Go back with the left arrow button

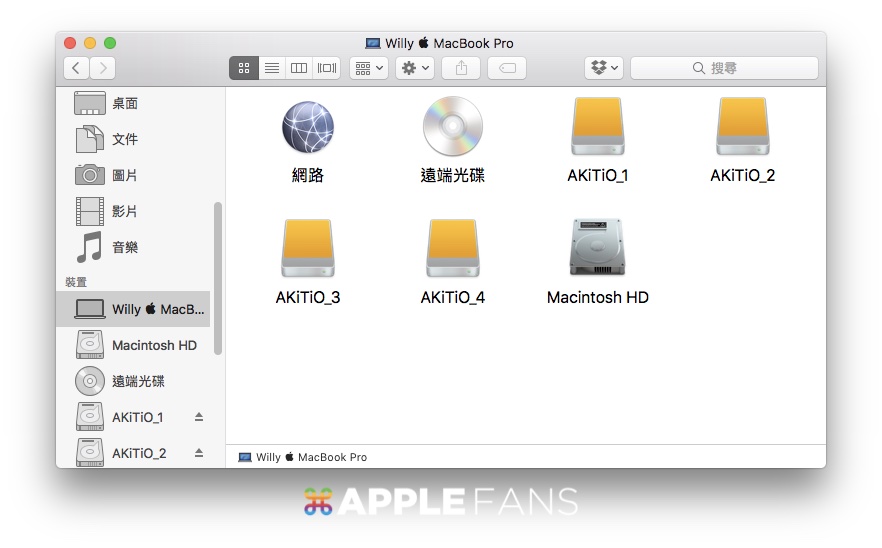[76, 68]
